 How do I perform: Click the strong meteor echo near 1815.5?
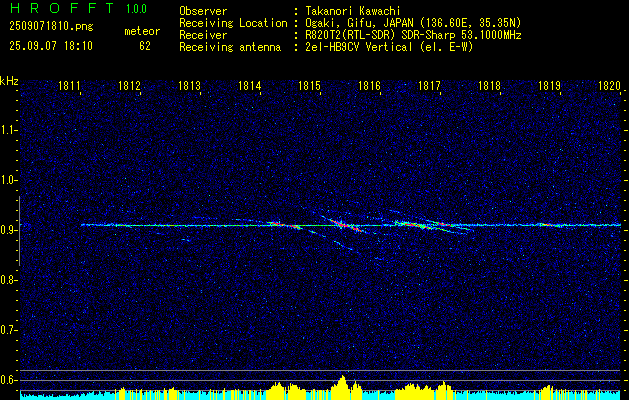344,225
